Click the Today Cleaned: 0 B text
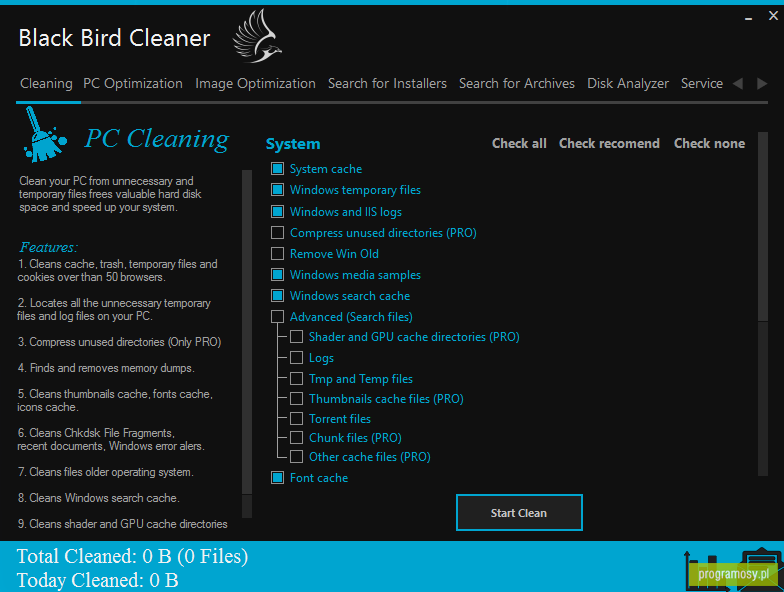Viewport: 784px width, 592px height. pyautogui.click(x=98, y=580)
